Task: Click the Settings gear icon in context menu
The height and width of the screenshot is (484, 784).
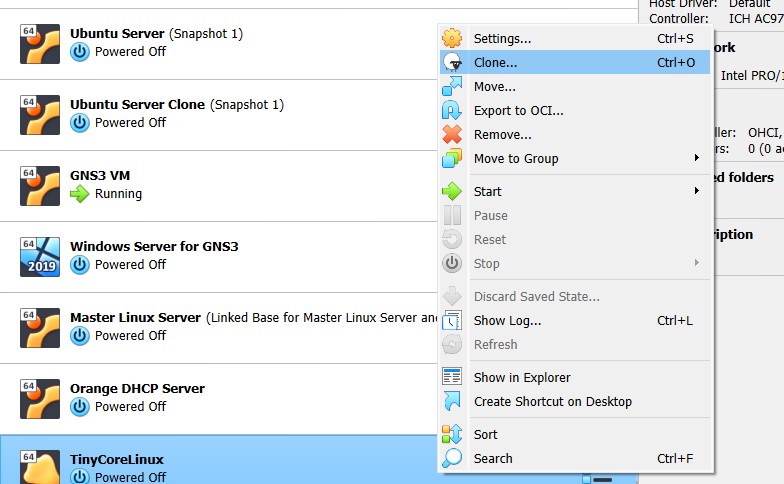Action: [452, 38]
